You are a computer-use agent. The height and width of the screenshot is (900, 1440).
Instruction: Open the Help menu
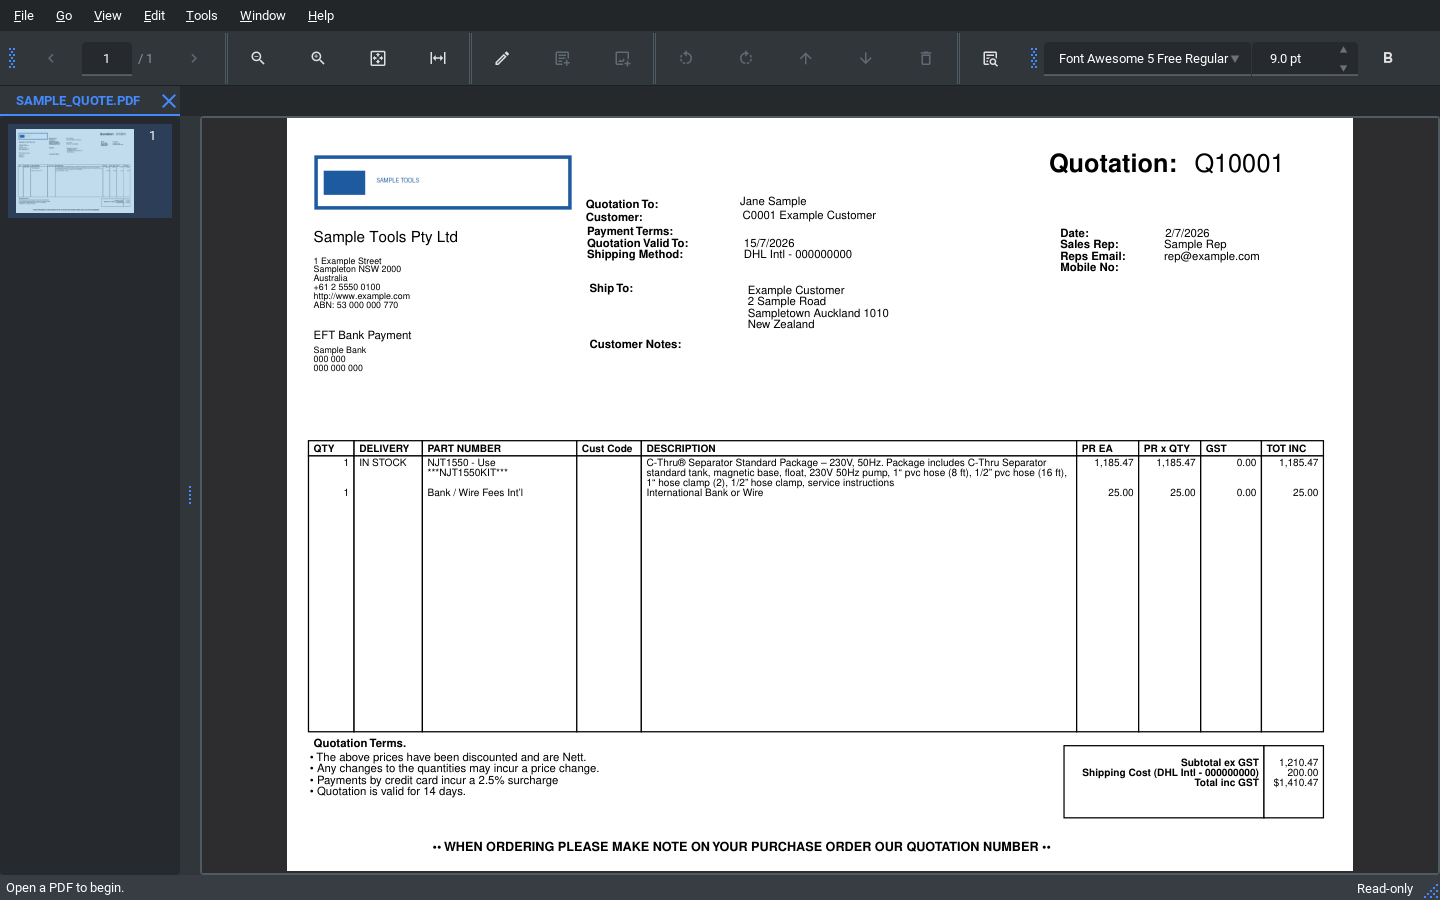pyautogui.click(x=321, y=15)
